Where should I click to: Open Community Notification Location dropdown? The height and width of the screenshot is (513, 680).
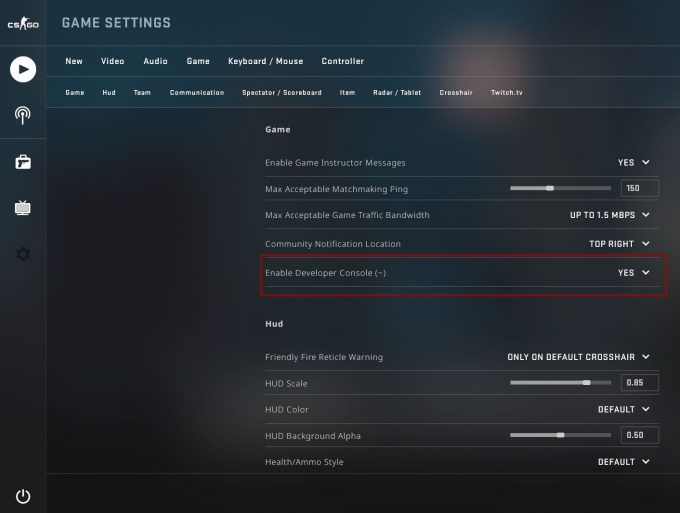[619, 244]
